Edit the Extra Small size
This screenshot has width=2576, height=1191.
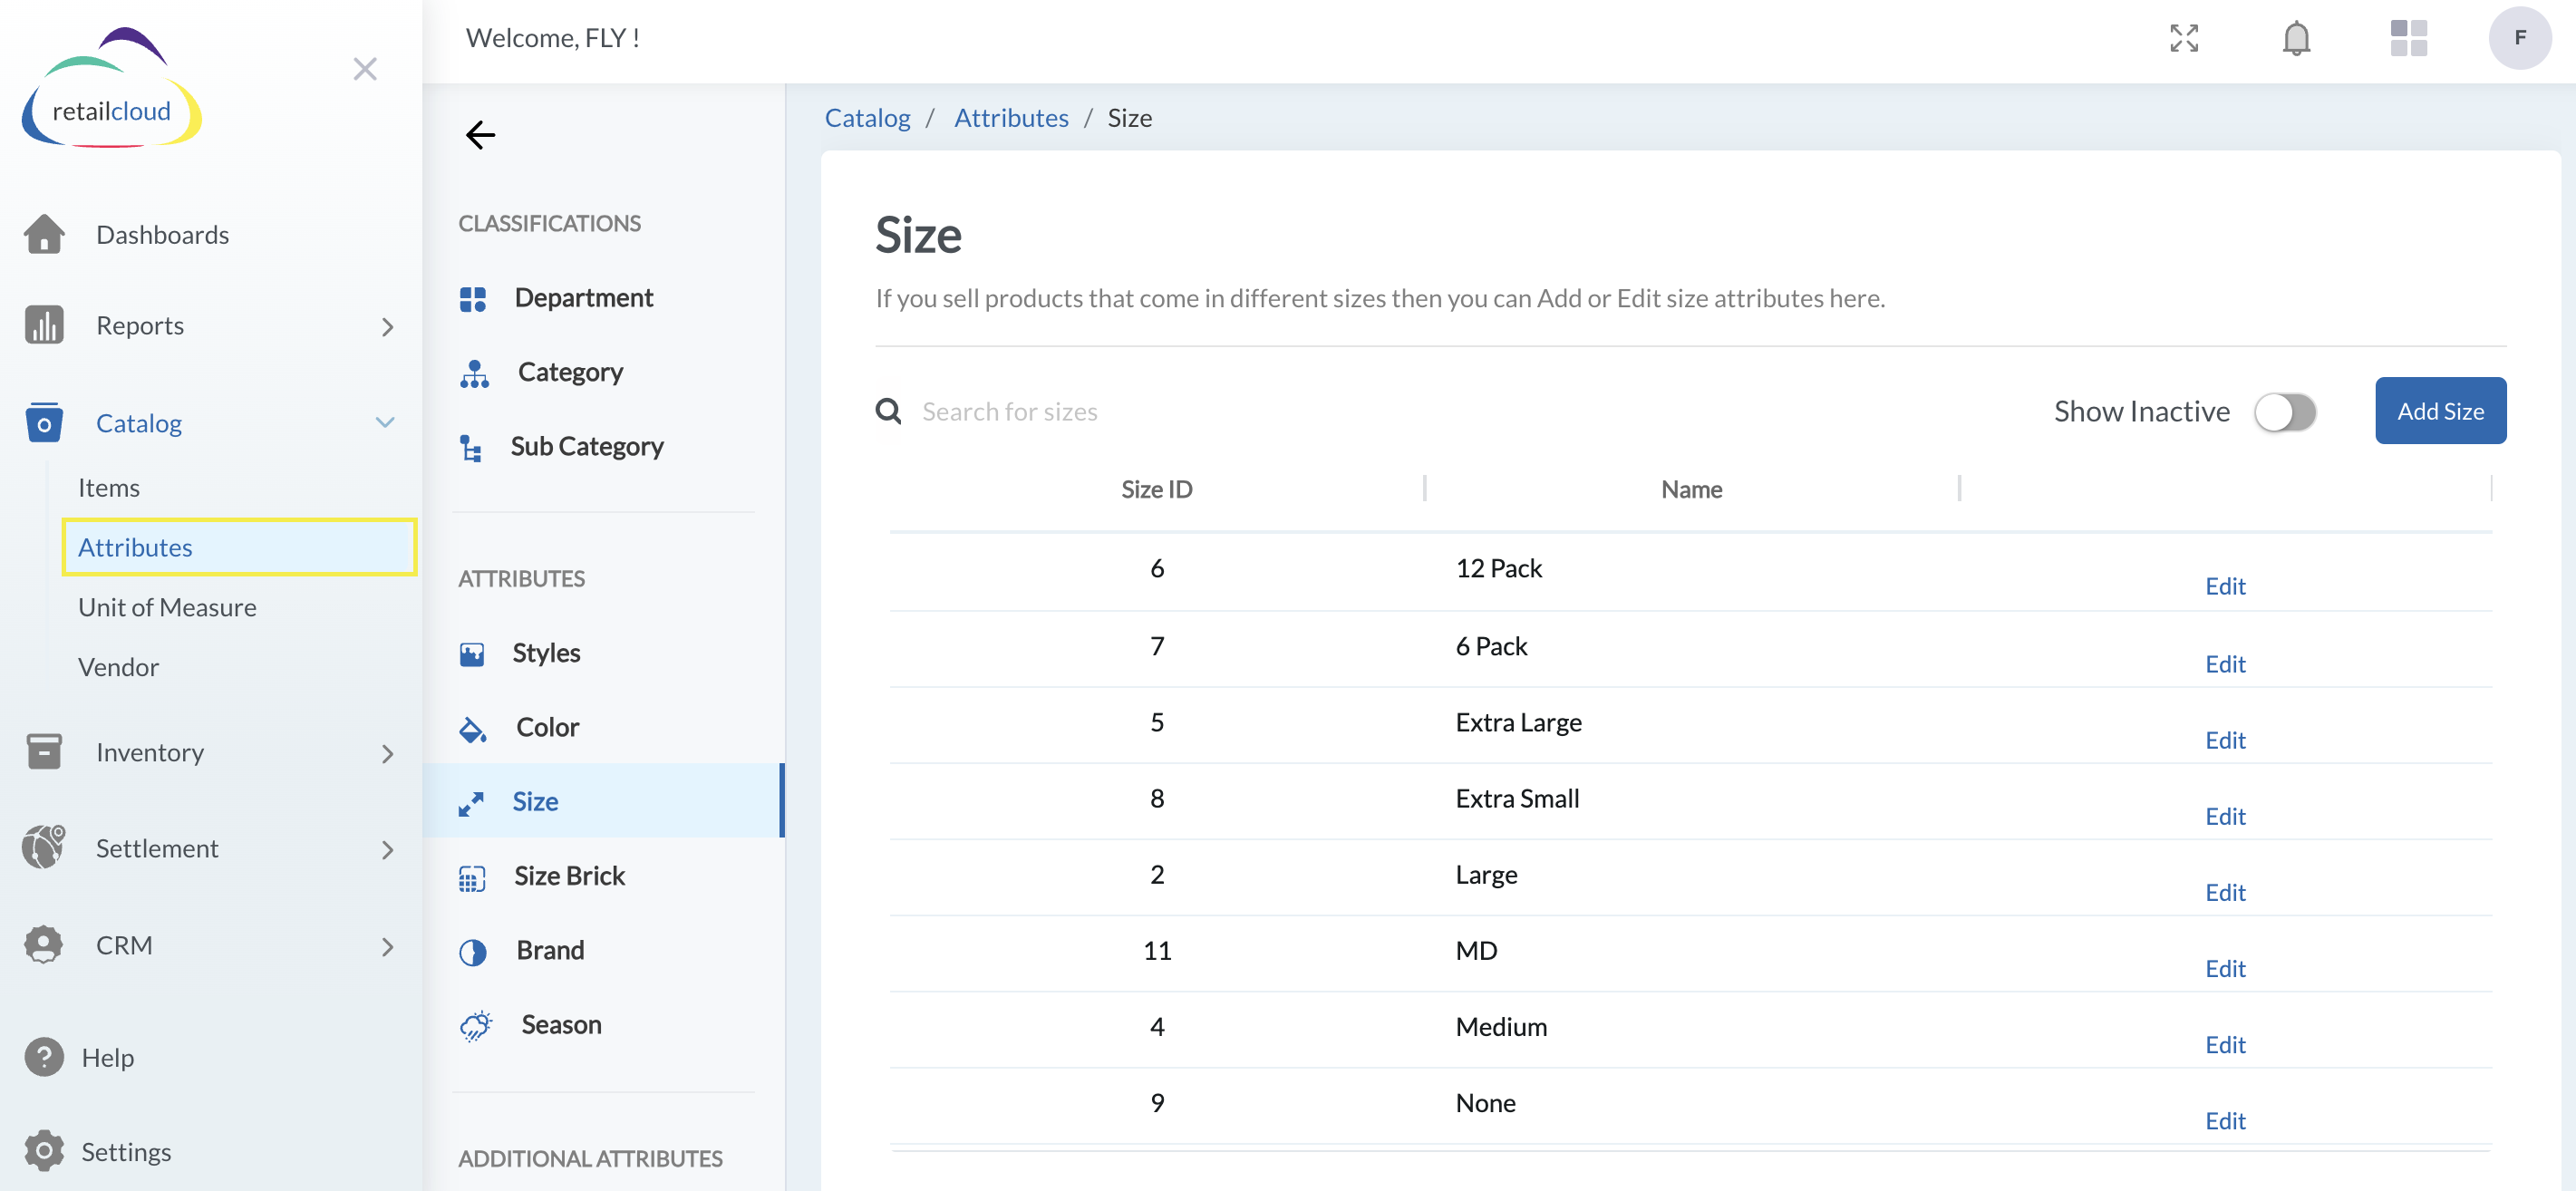[2225, 816]
